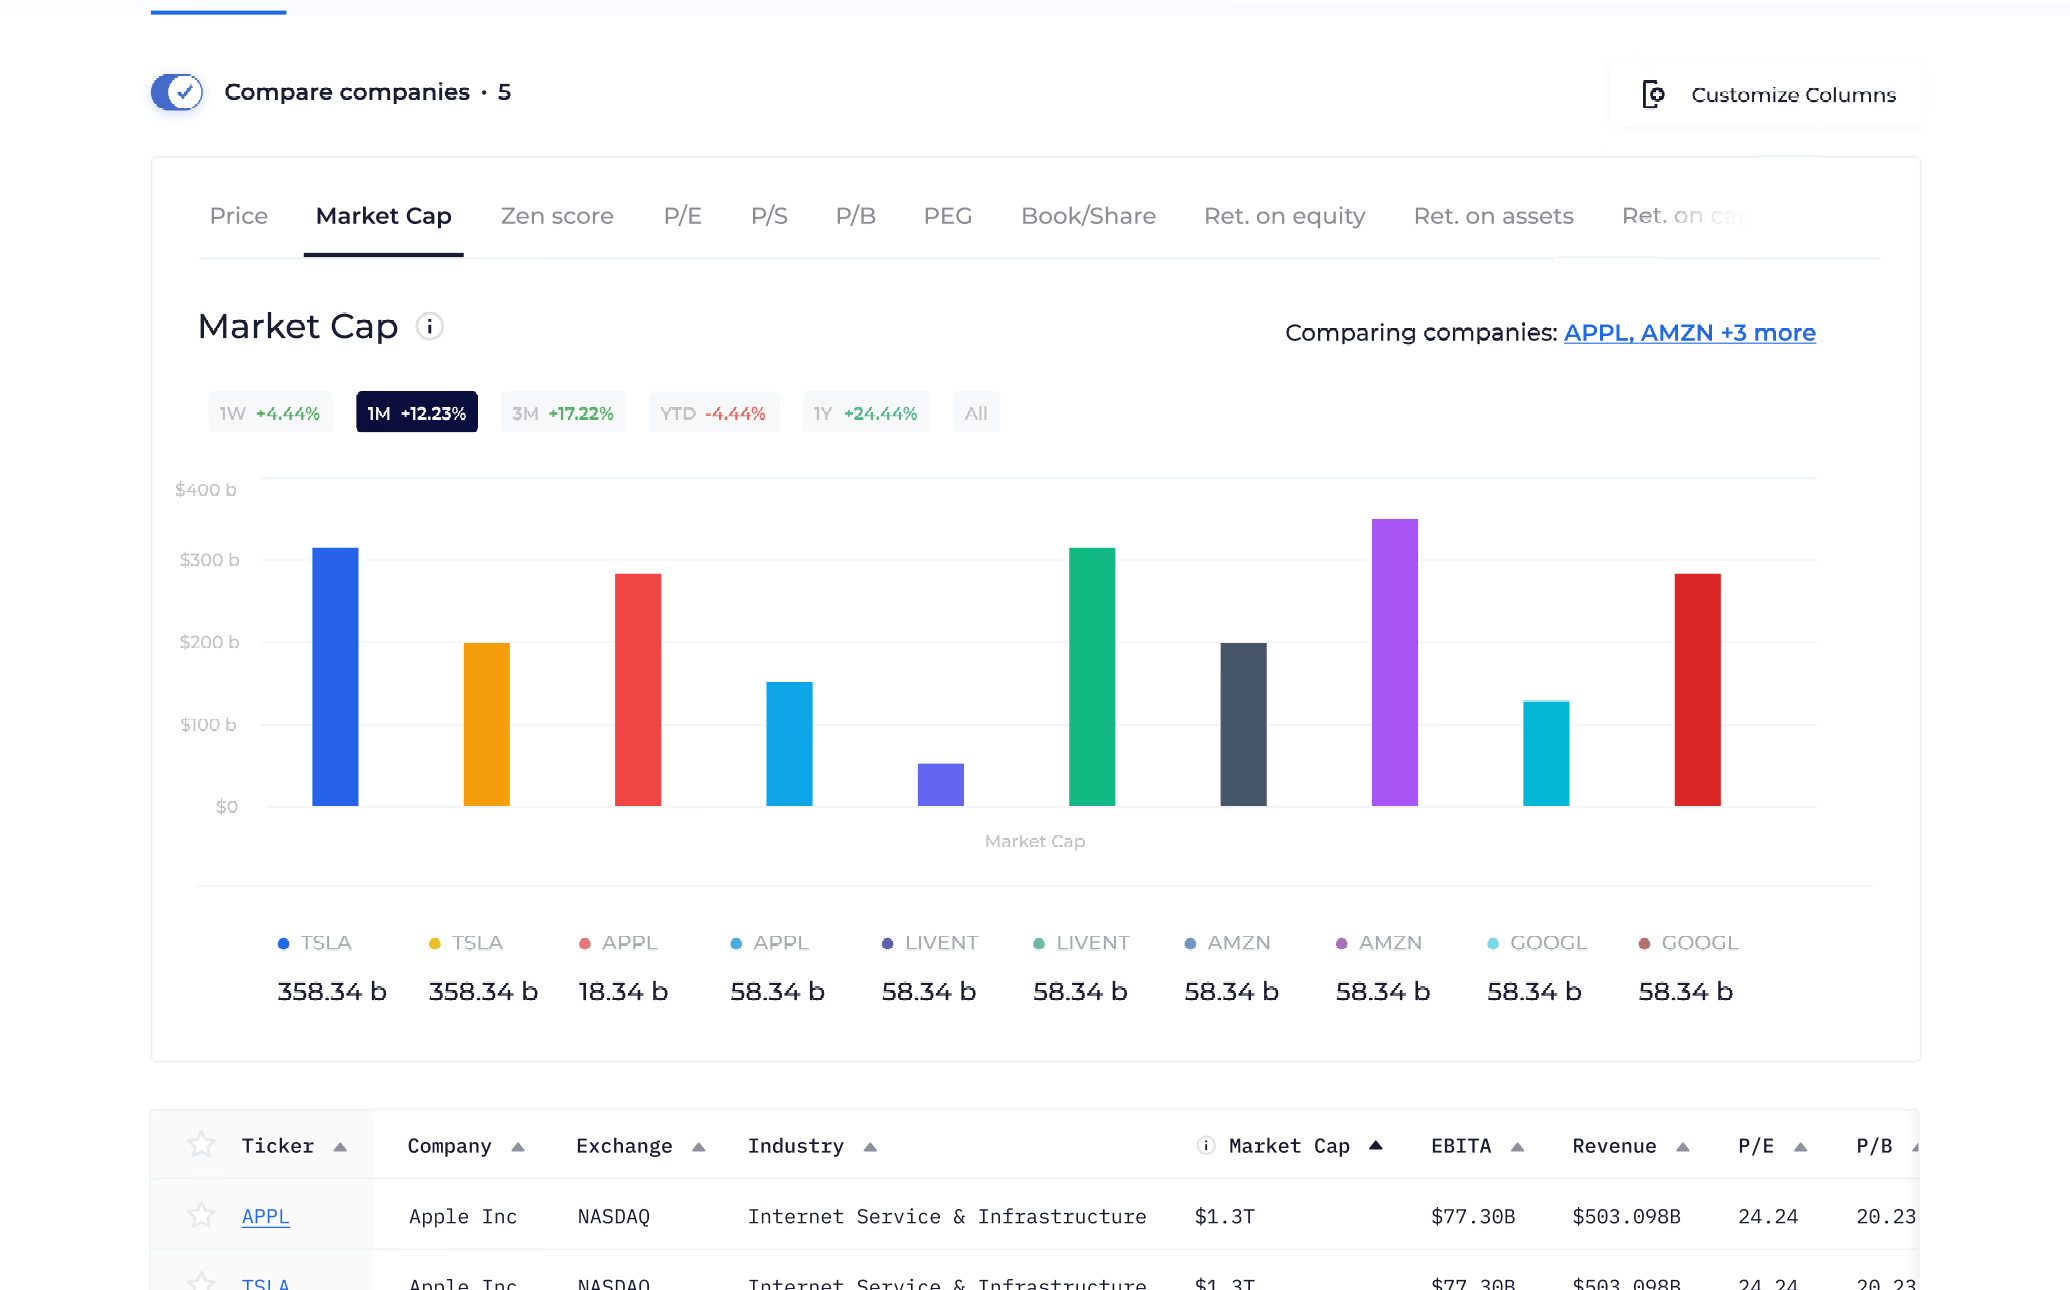Switch to the Book/Share tab
This screenshot has width=2070, height=1290.
click(1088, 216)
